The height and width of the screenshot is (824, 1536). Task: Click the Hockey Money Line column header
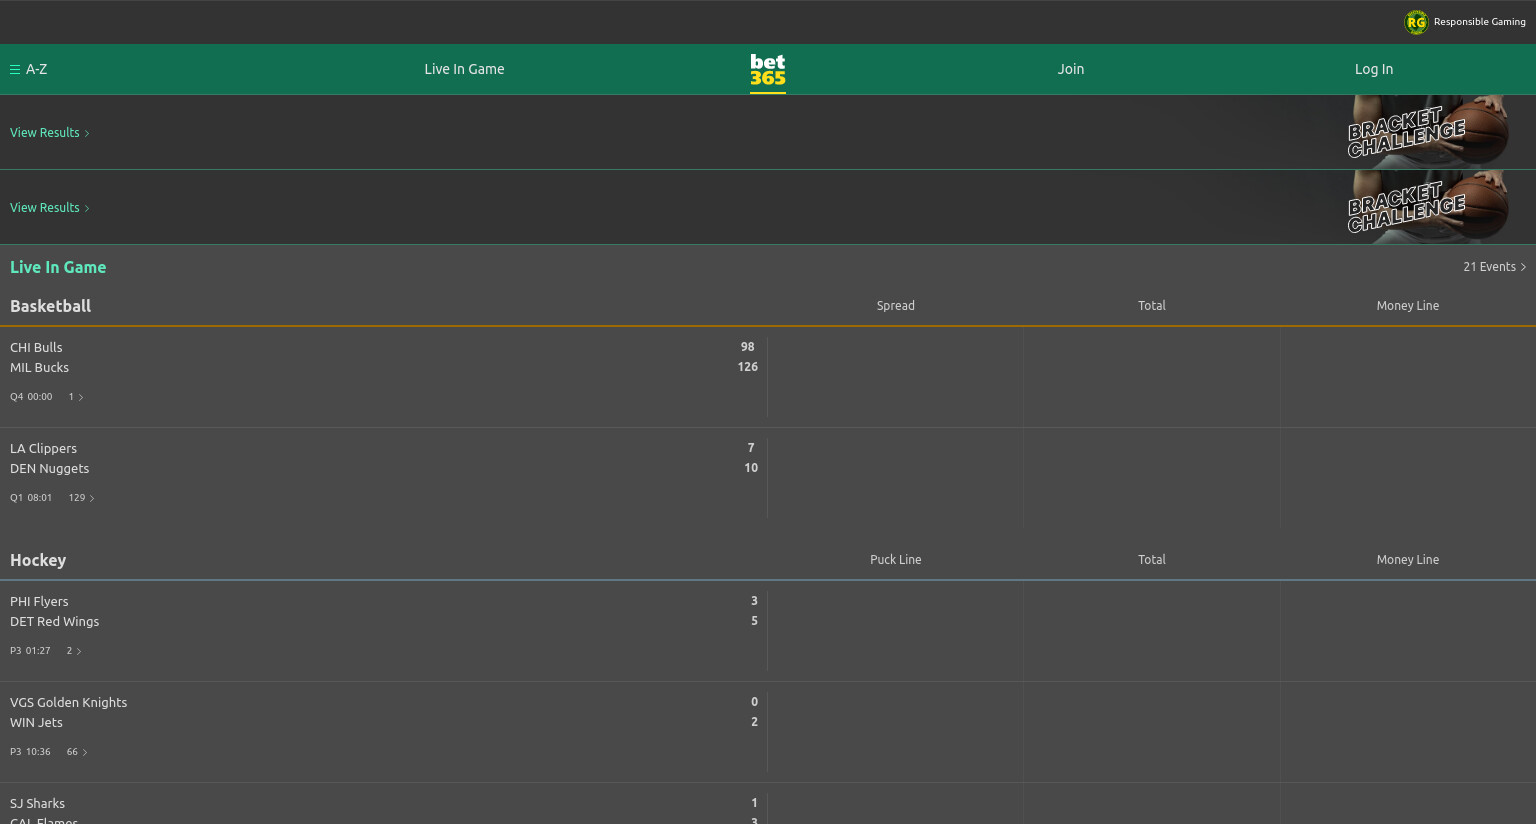click(x=1408, y=560)
